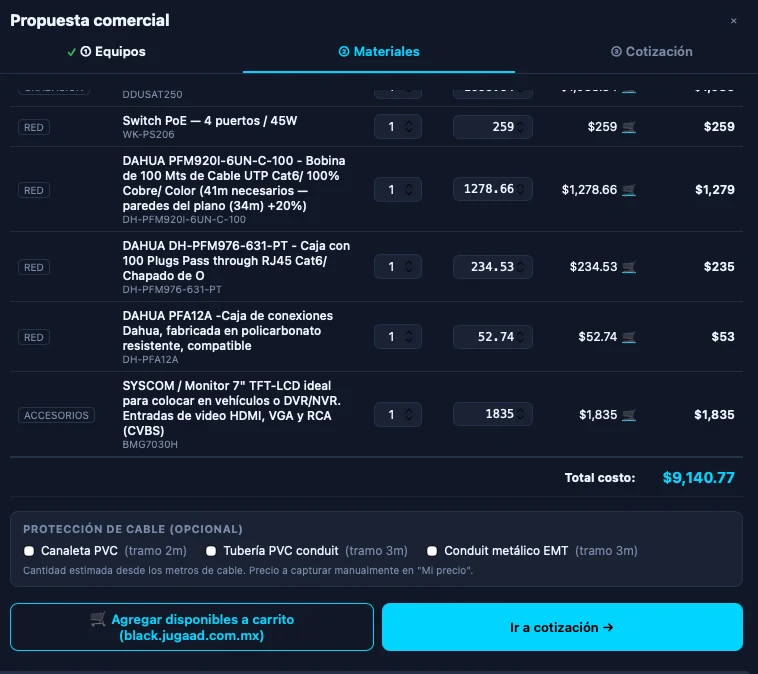This screenshot has width=758, height=674.
Task: Click ACCESORIOS tag on monitor row
Action: (x=56, y=415)
